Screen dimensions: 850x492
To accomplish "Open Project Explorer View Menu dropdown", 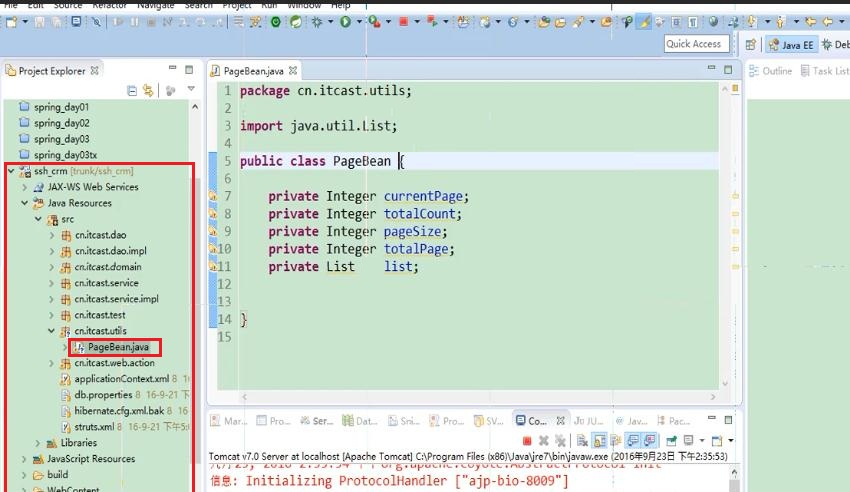I will pyautogui.click(x=191, y=89).
